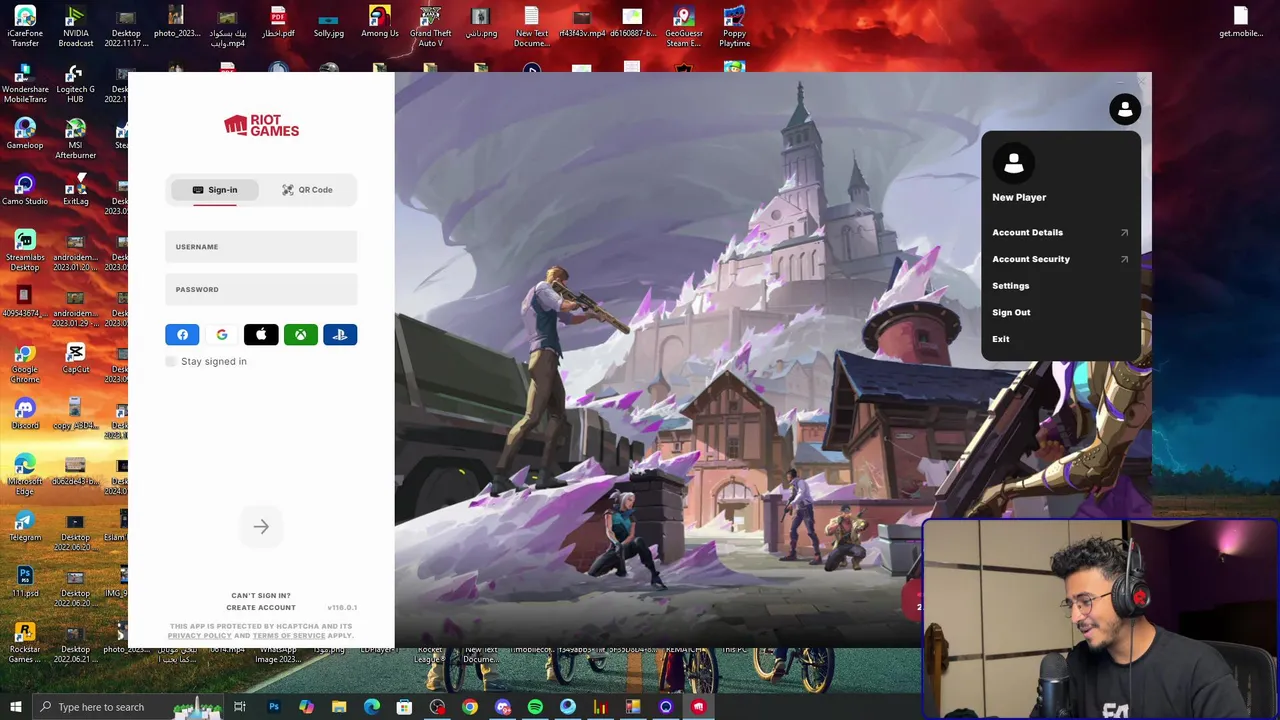
Task: Open File Explorer from the taskbar
Action: (339, 707)
